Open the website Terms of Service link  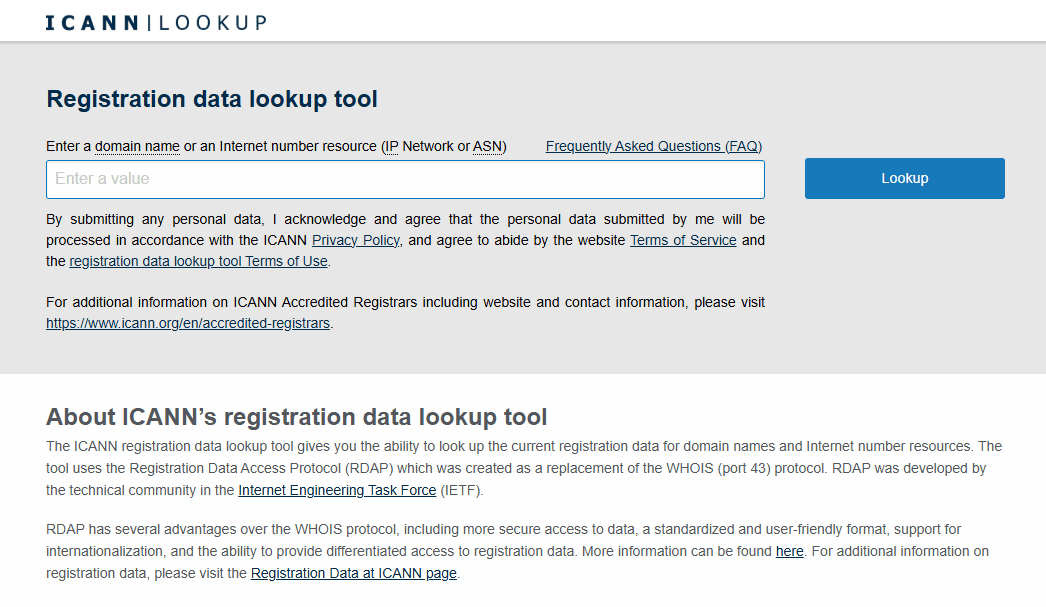[x=683, y=240]
